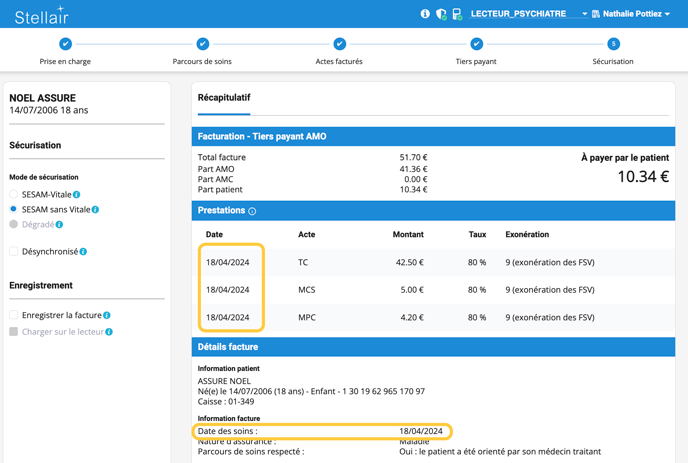The width and height of the screenshot is (688, 463).
Task: Click info icon next to Dégradé
Action: [x=59, y=225]
